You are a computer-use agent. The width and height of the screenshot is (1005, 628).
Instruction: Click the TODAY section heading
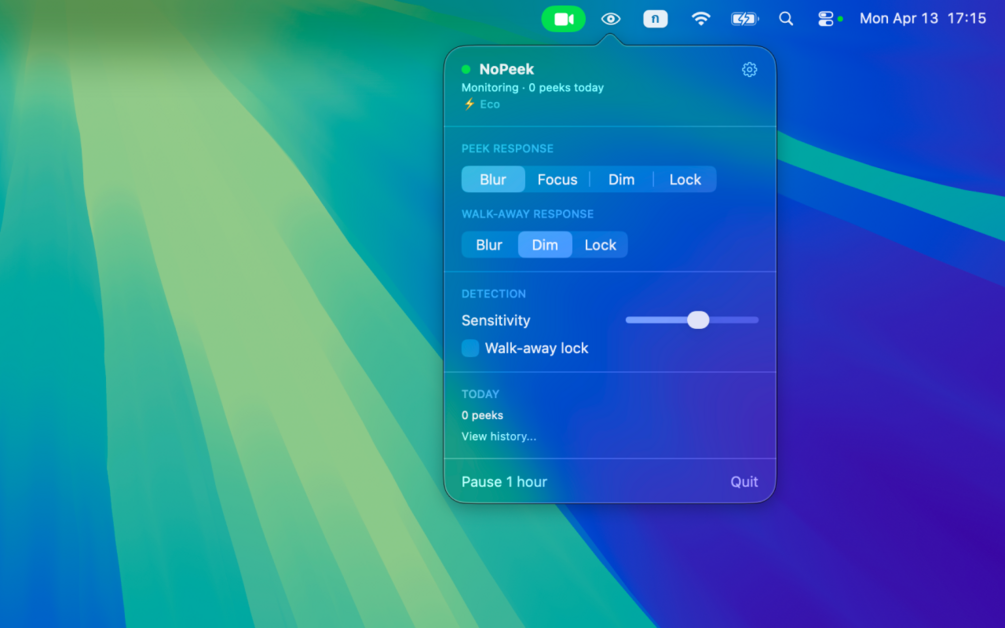pyautogui.click(x=480, y=394)
